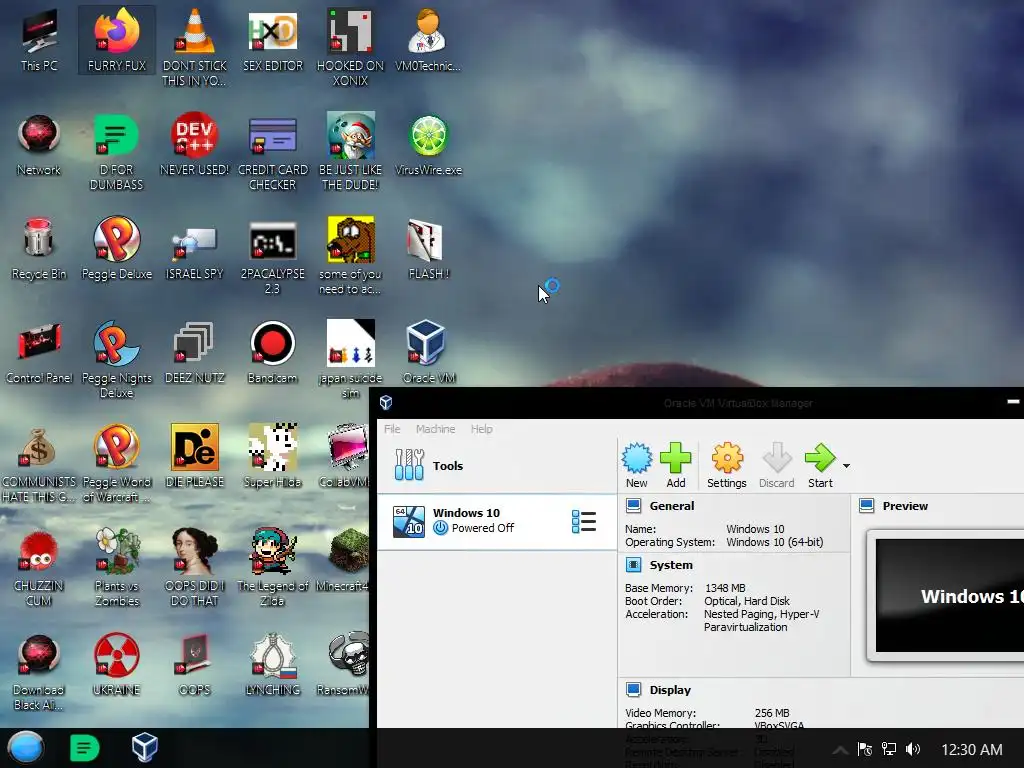Select the SEX EDITOR HxD desktop icon
Image resolution: width=1024 pixels, height=768 pixels.
(273, 40)
